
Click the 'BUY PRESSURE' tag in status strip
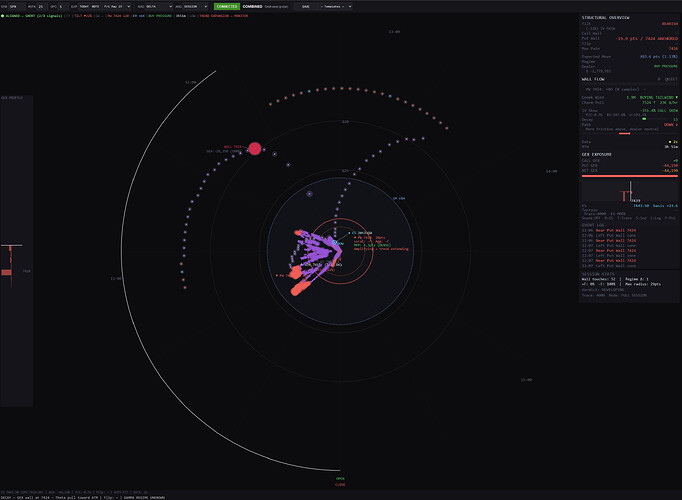pos(160,16)
